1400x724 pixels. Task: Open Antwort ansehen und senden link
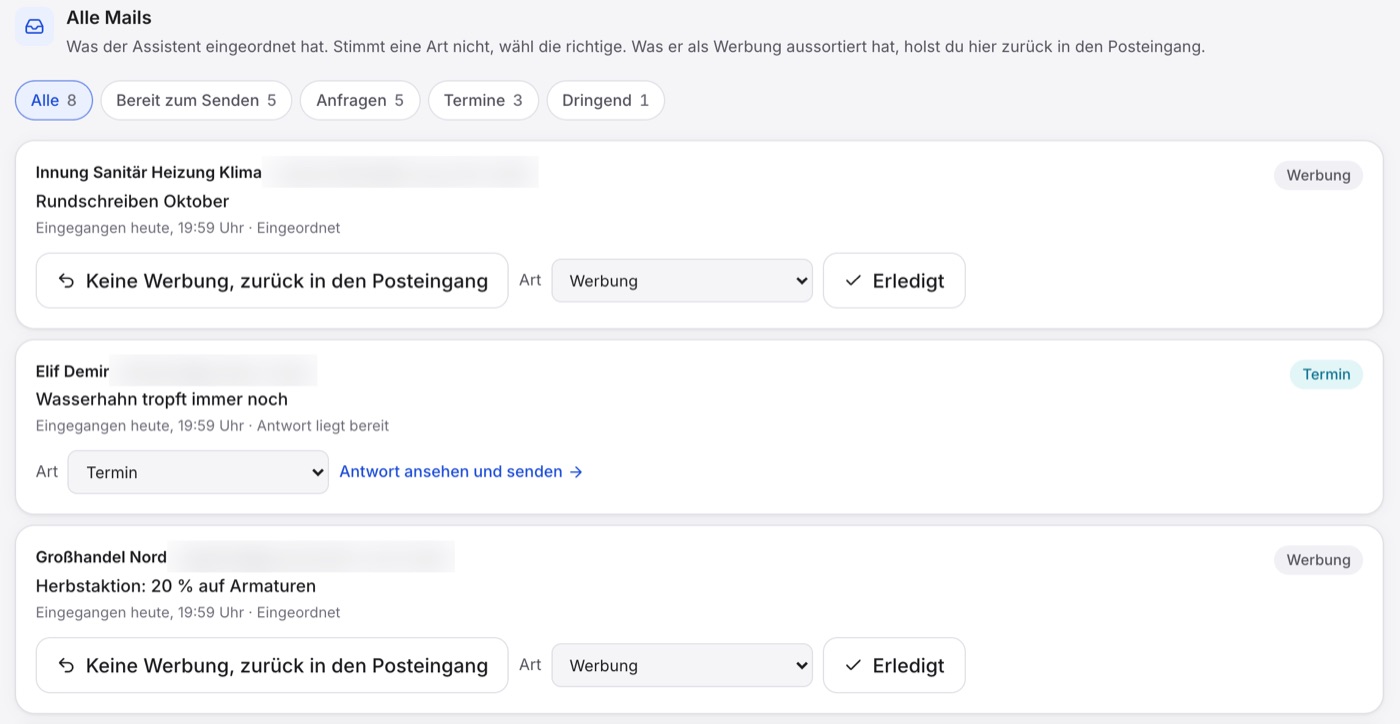(461, 471)
